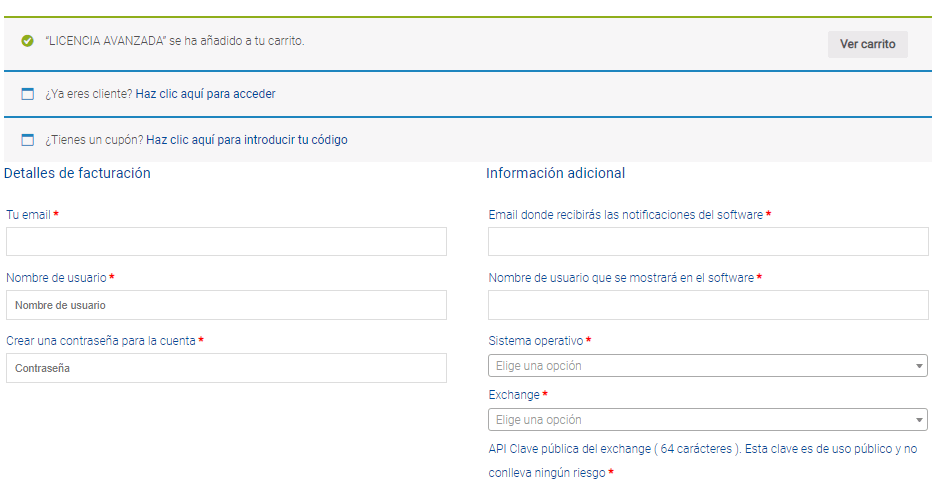This screenshot has width=952, height=482.
Task: Select the 'Información adicional' heading
Action: (556, 173)
